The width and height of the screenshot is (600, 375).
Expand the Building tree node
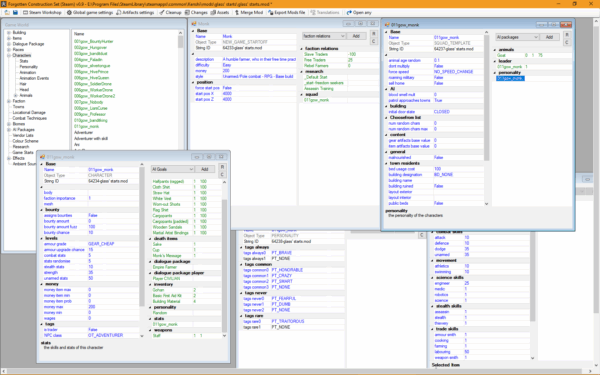point(9,33)
